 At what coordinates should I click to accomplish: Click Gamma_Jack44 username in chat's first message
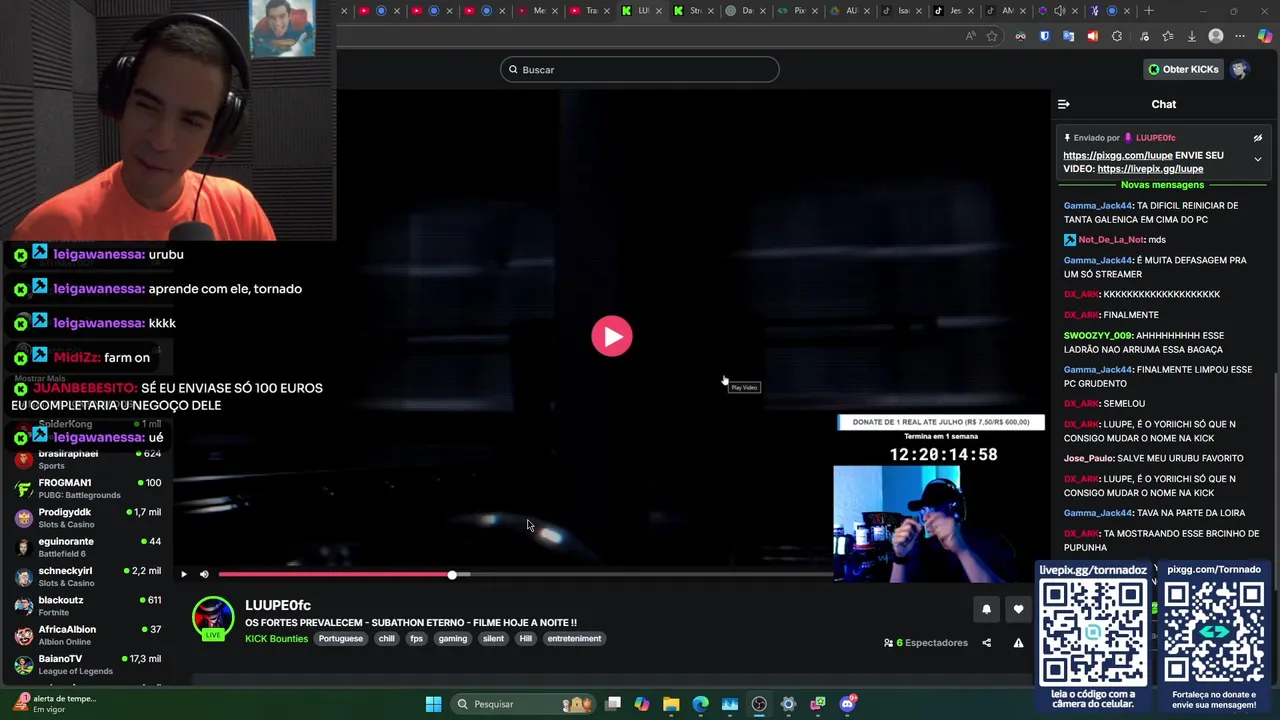[1098, 206]
